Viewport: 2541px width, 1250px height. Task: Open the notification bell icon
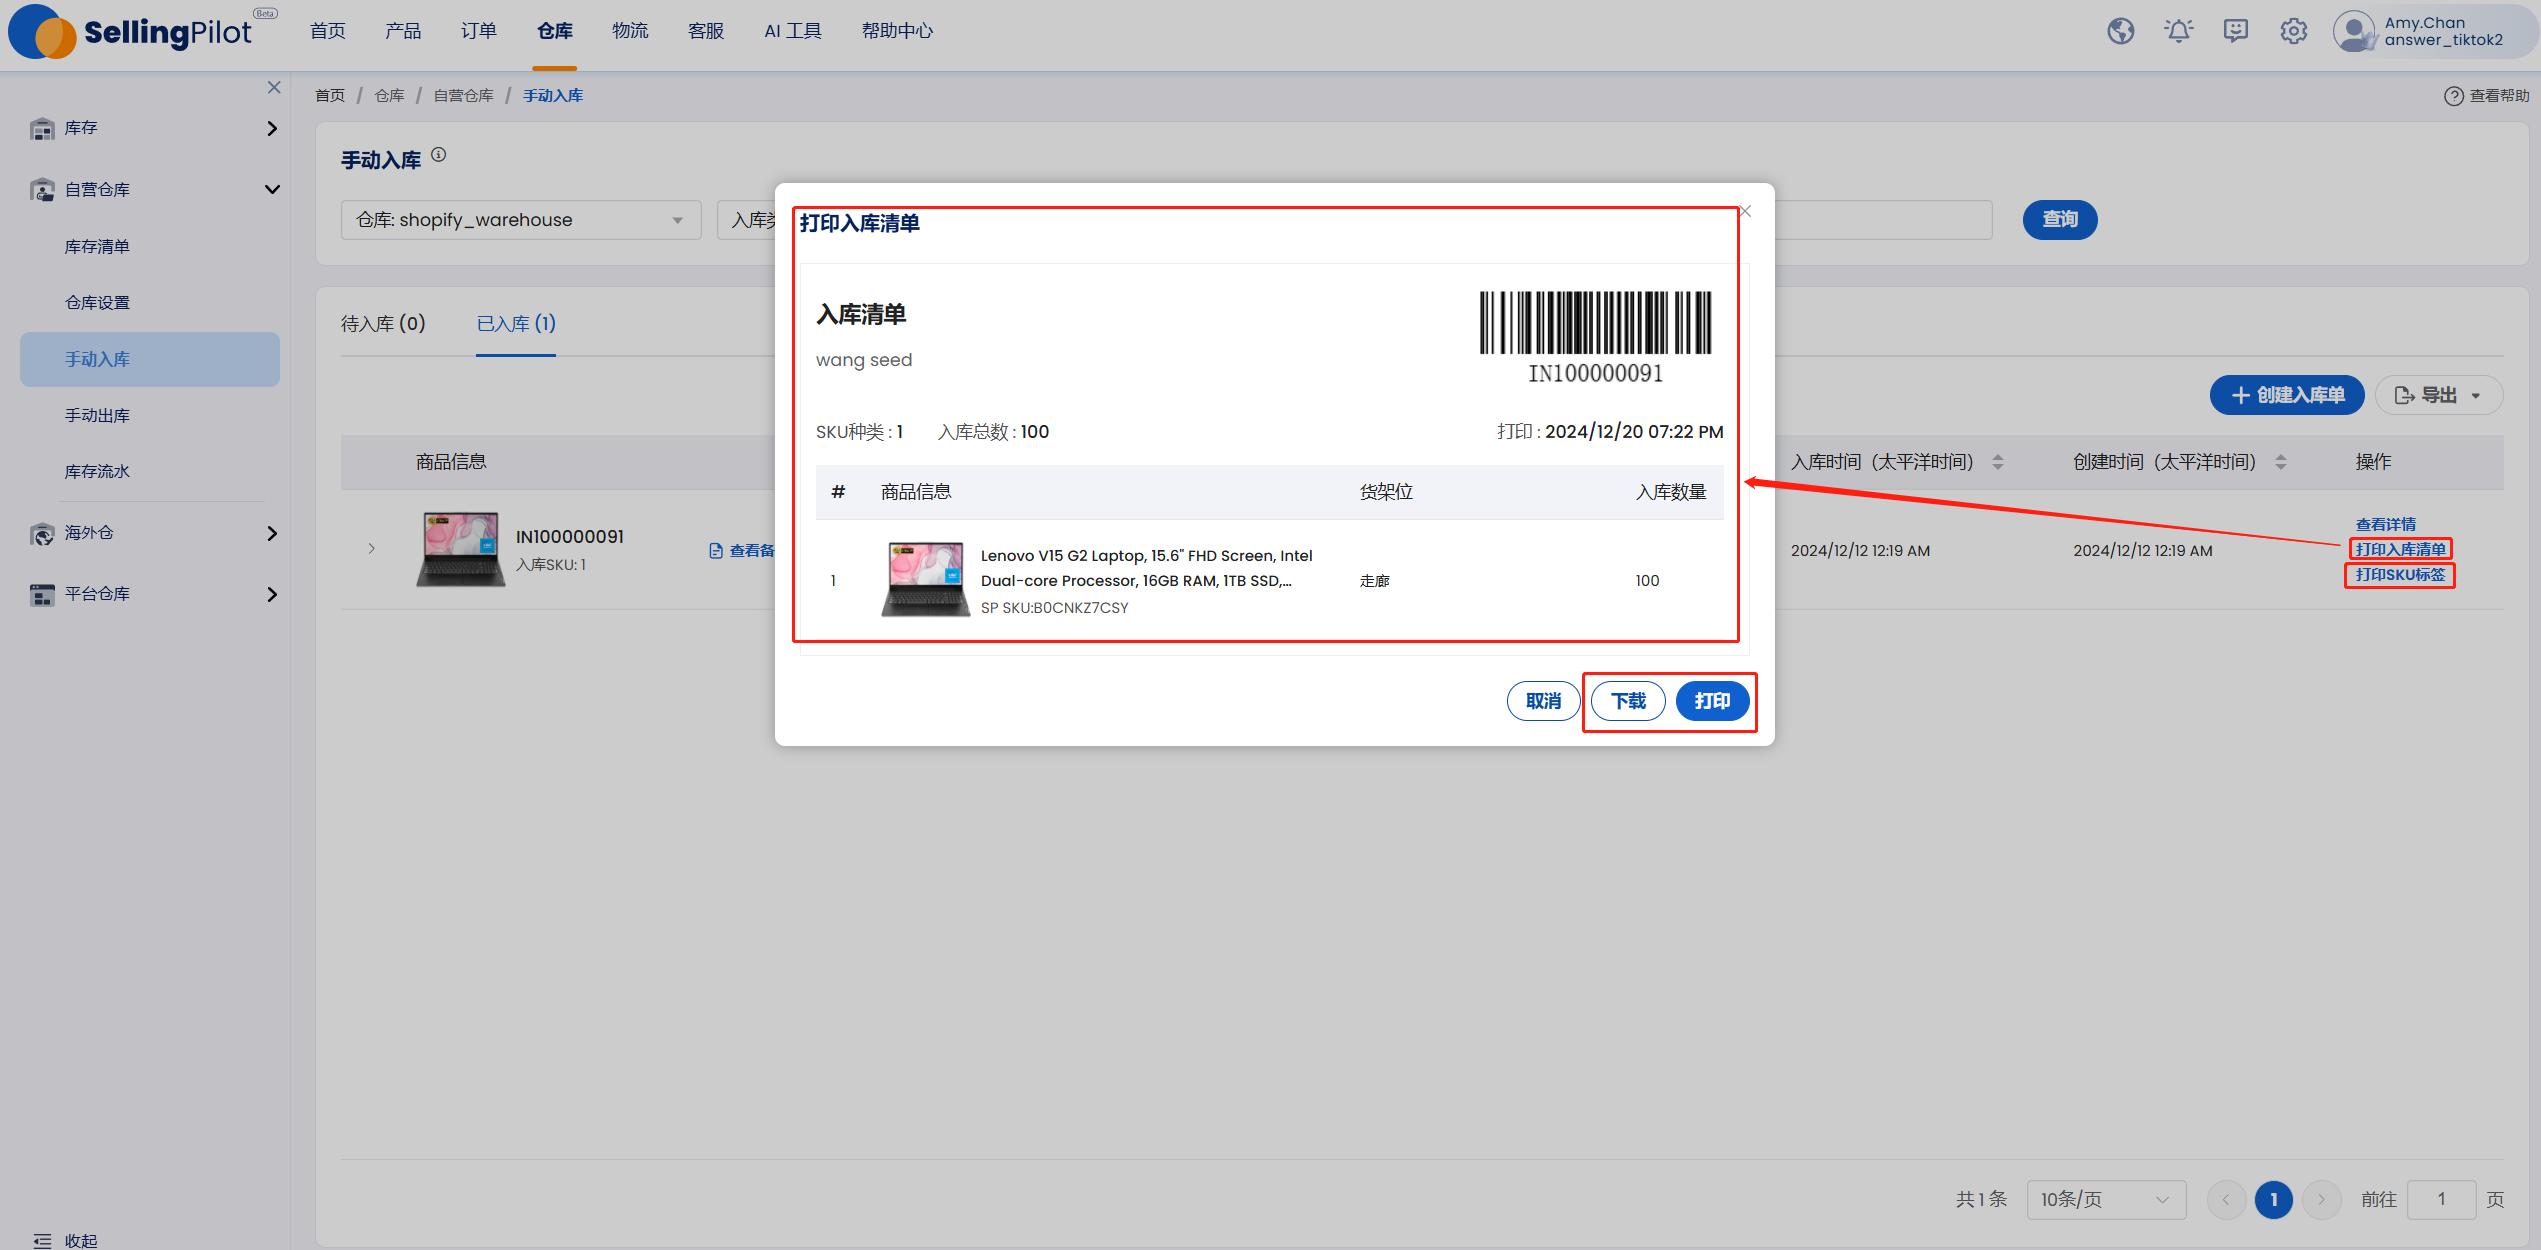2178,31
